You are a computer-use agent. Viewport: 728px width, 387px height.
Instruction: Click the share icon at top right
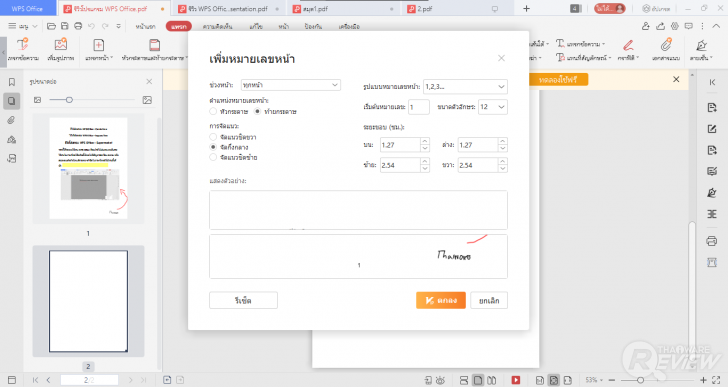coord(660,26)
